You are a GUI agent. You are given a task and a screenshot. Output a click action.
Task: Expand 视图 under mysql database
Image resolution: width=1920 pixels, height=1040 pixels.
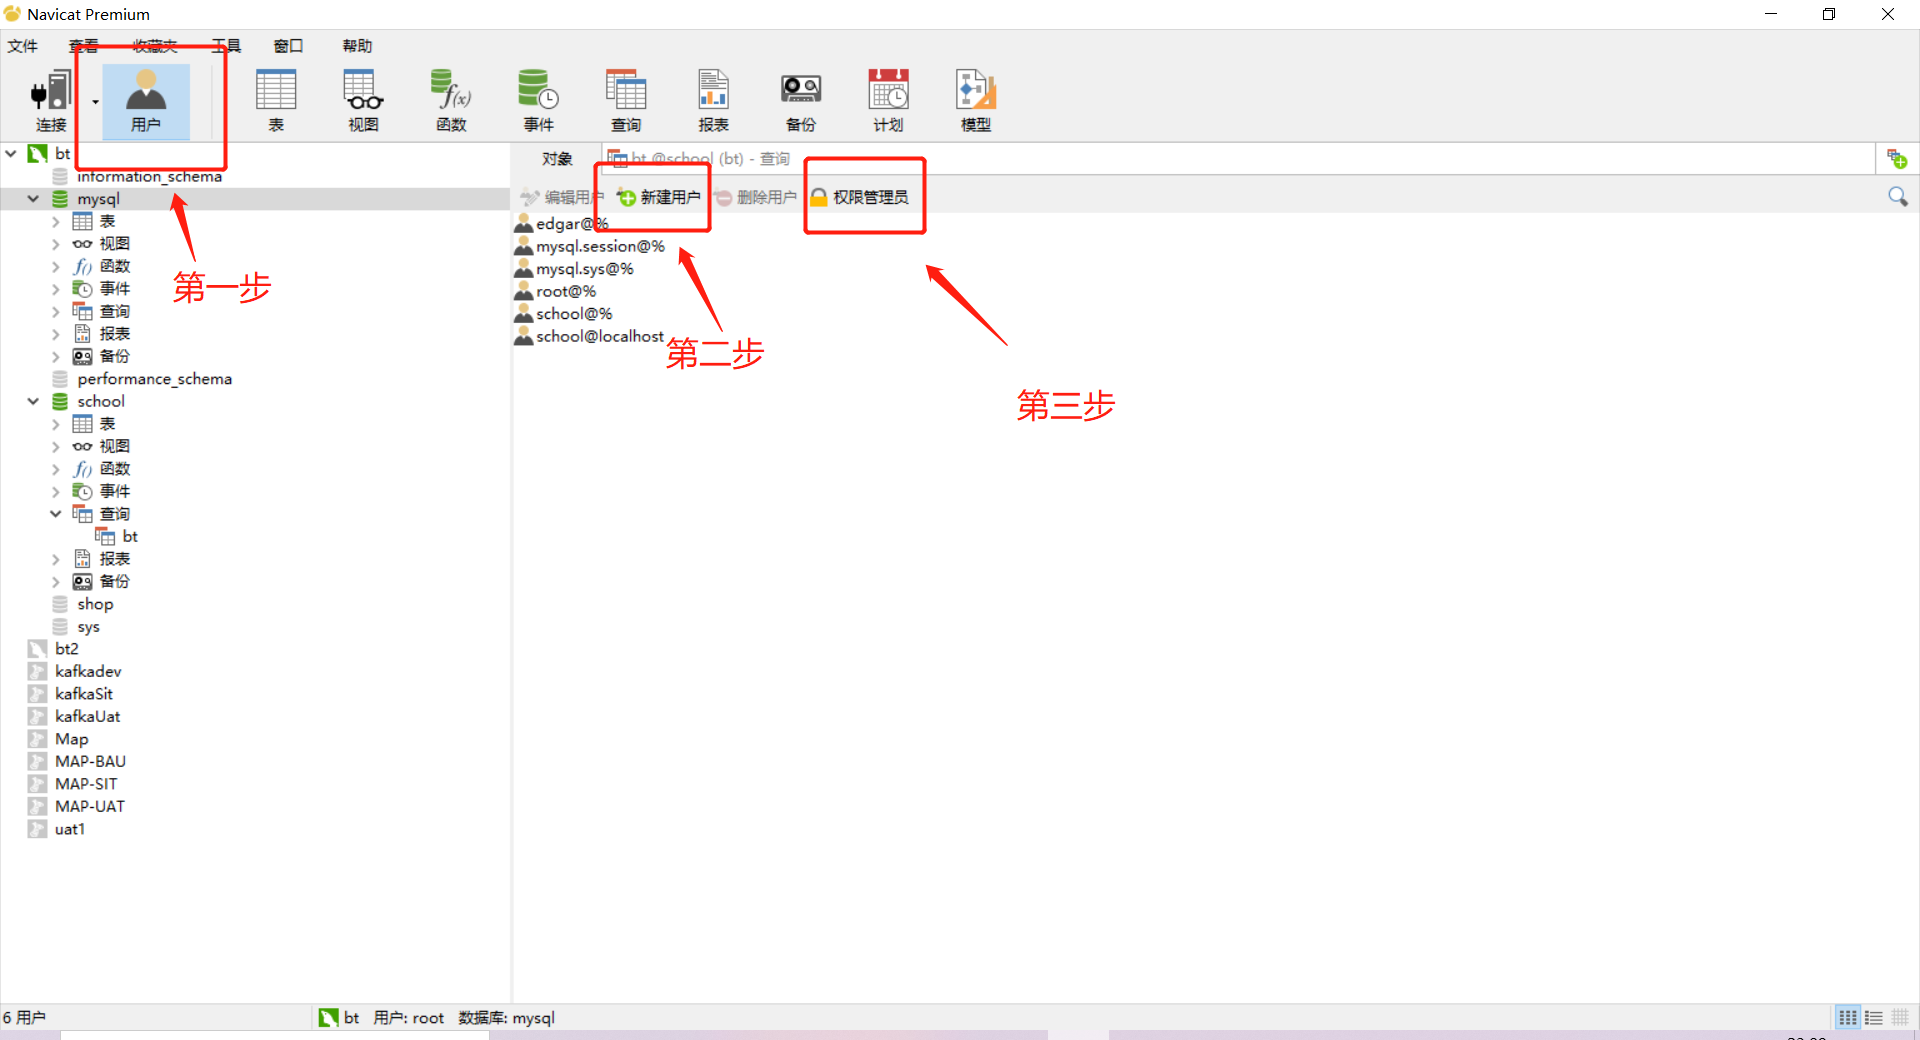[56, 244]
